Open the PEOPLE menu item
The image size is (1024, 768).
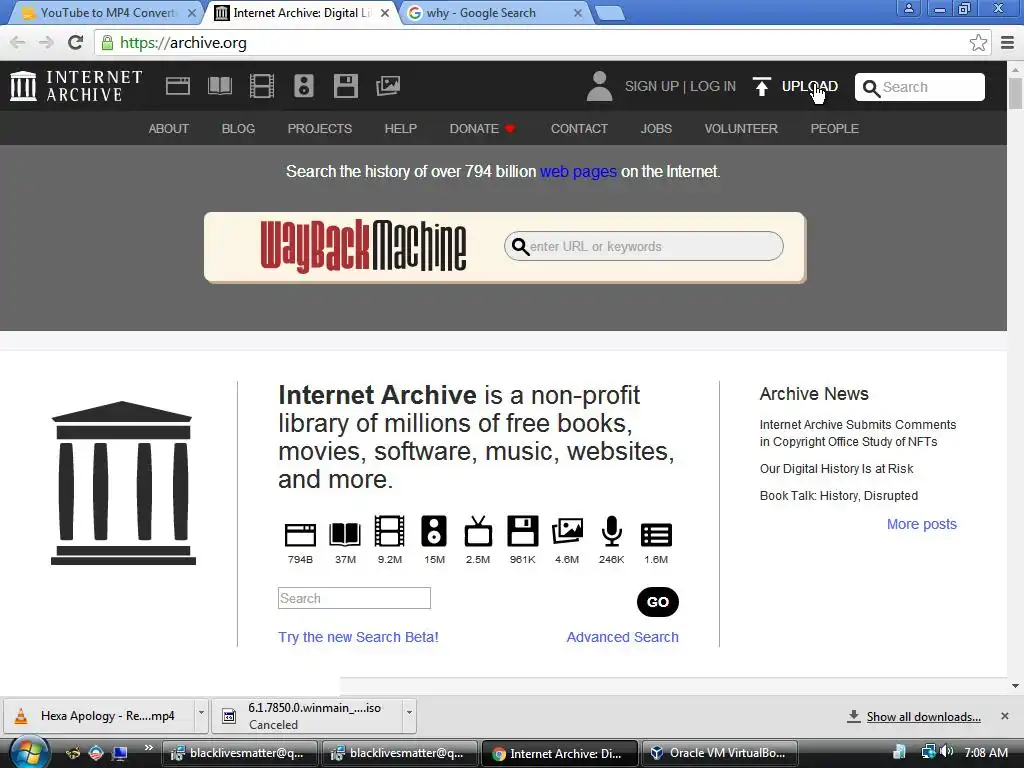[834, 129]
